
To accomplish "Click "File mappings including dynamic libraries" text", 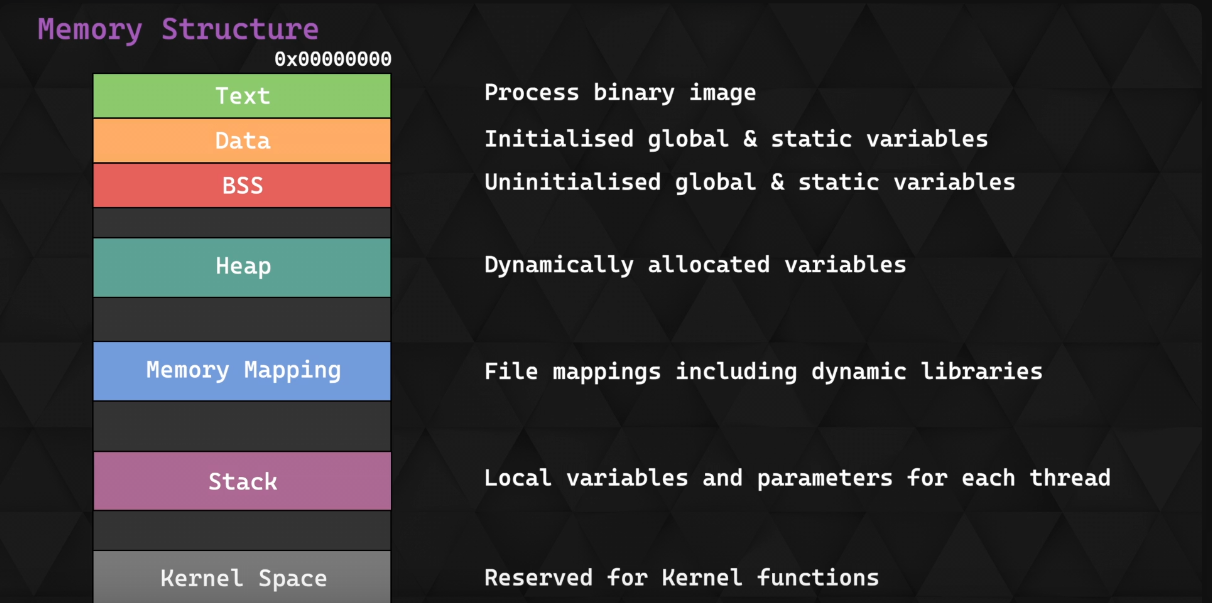I will 763,372.
